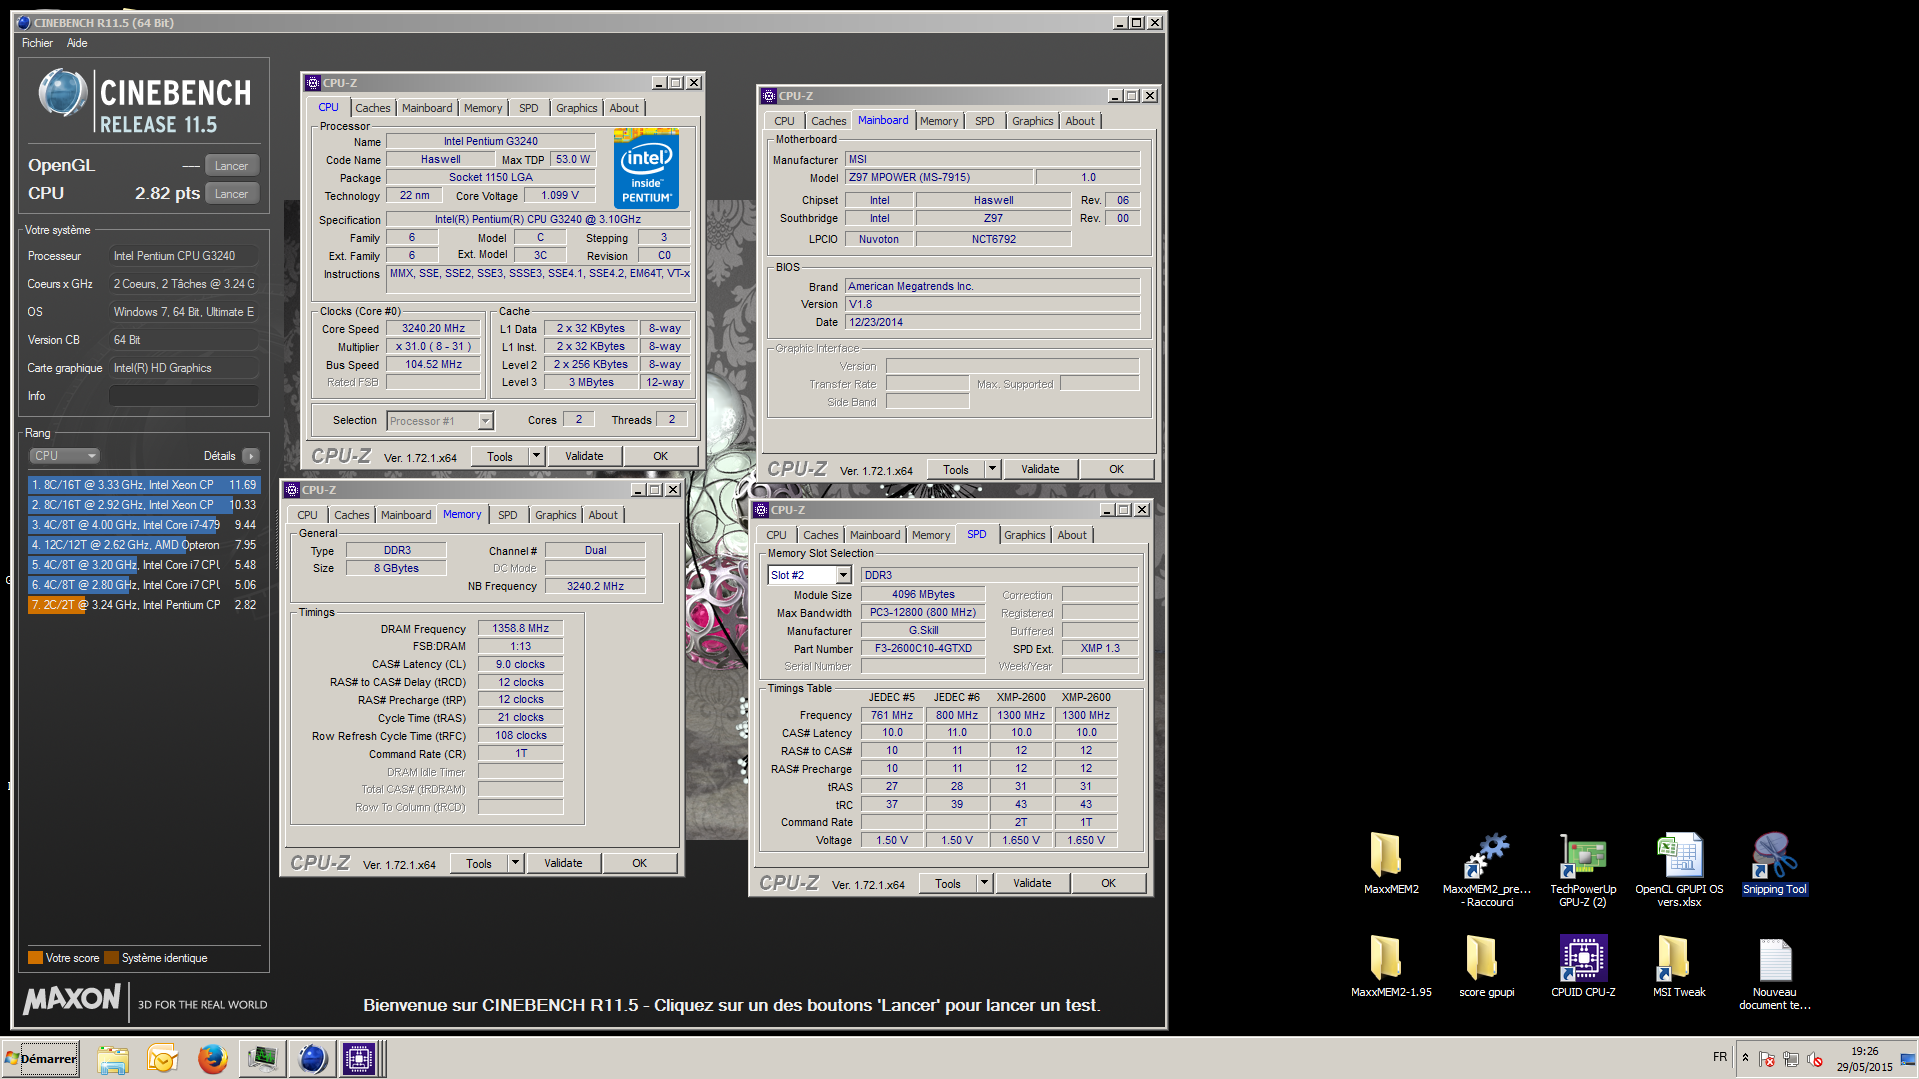Open Aide menu in Cinebench

point(77,43)
